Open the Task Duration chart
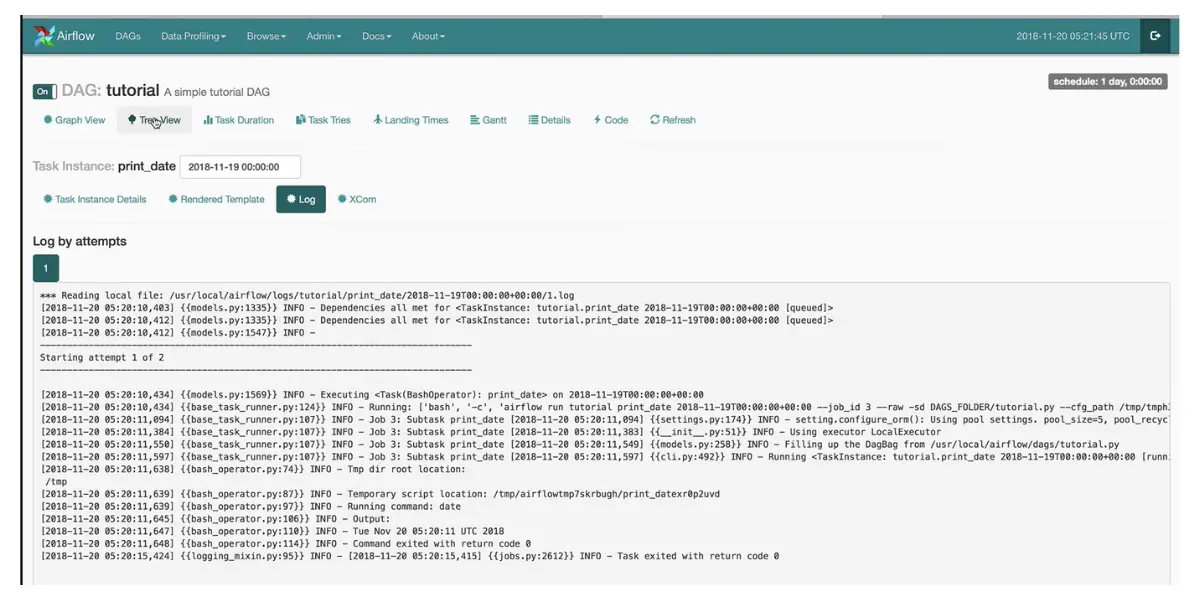Viewport: 1200px width, 600px height. click(x=239, y=120)
